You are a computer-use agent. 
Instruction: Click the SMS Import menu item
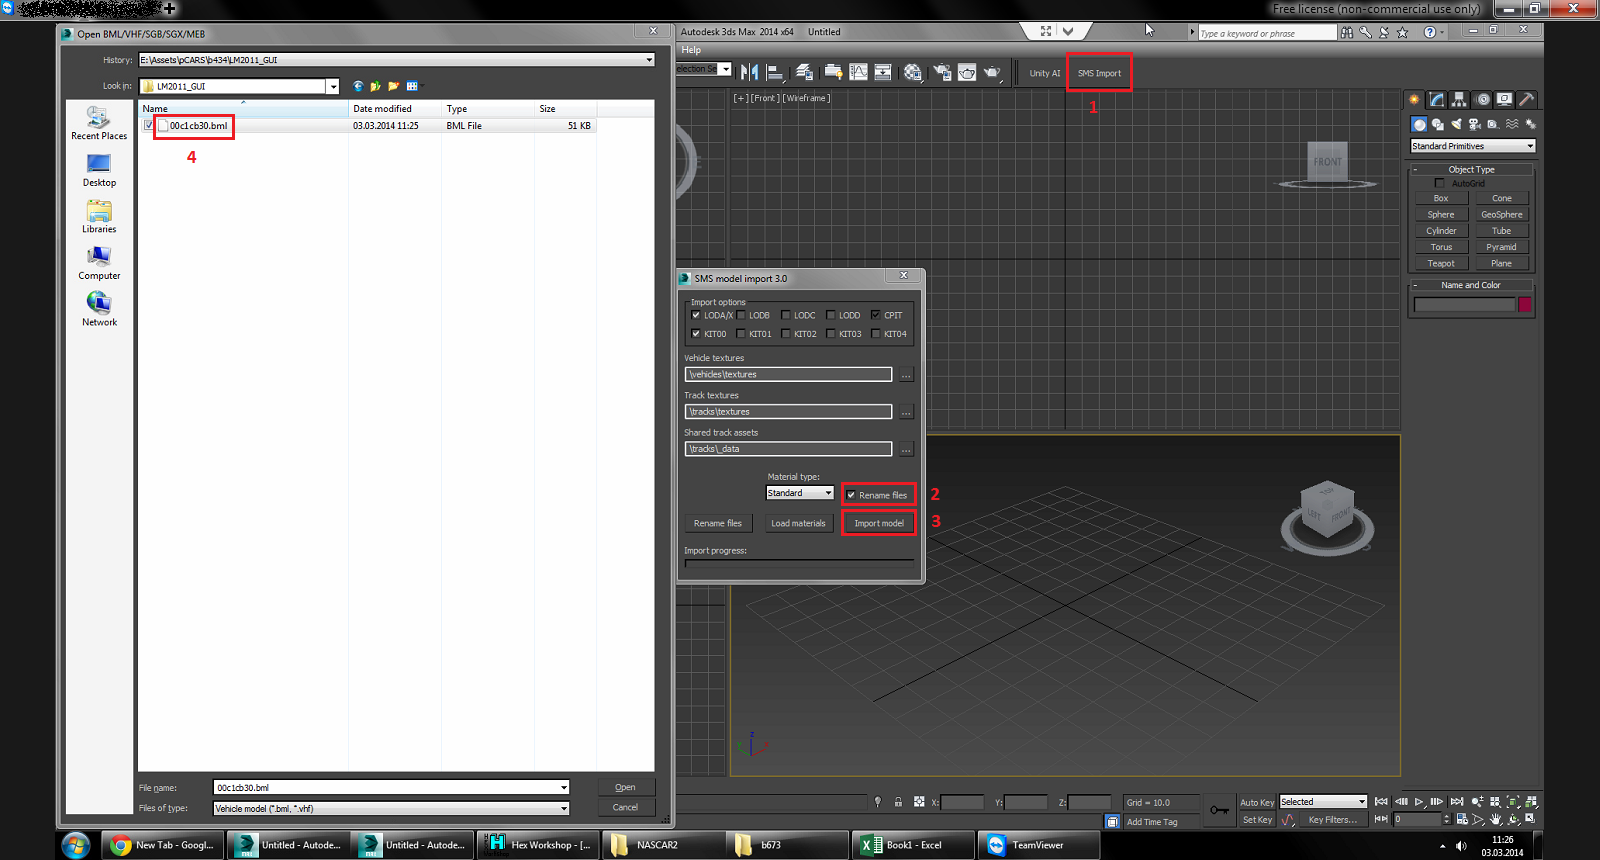click(x=1099, y=73)
